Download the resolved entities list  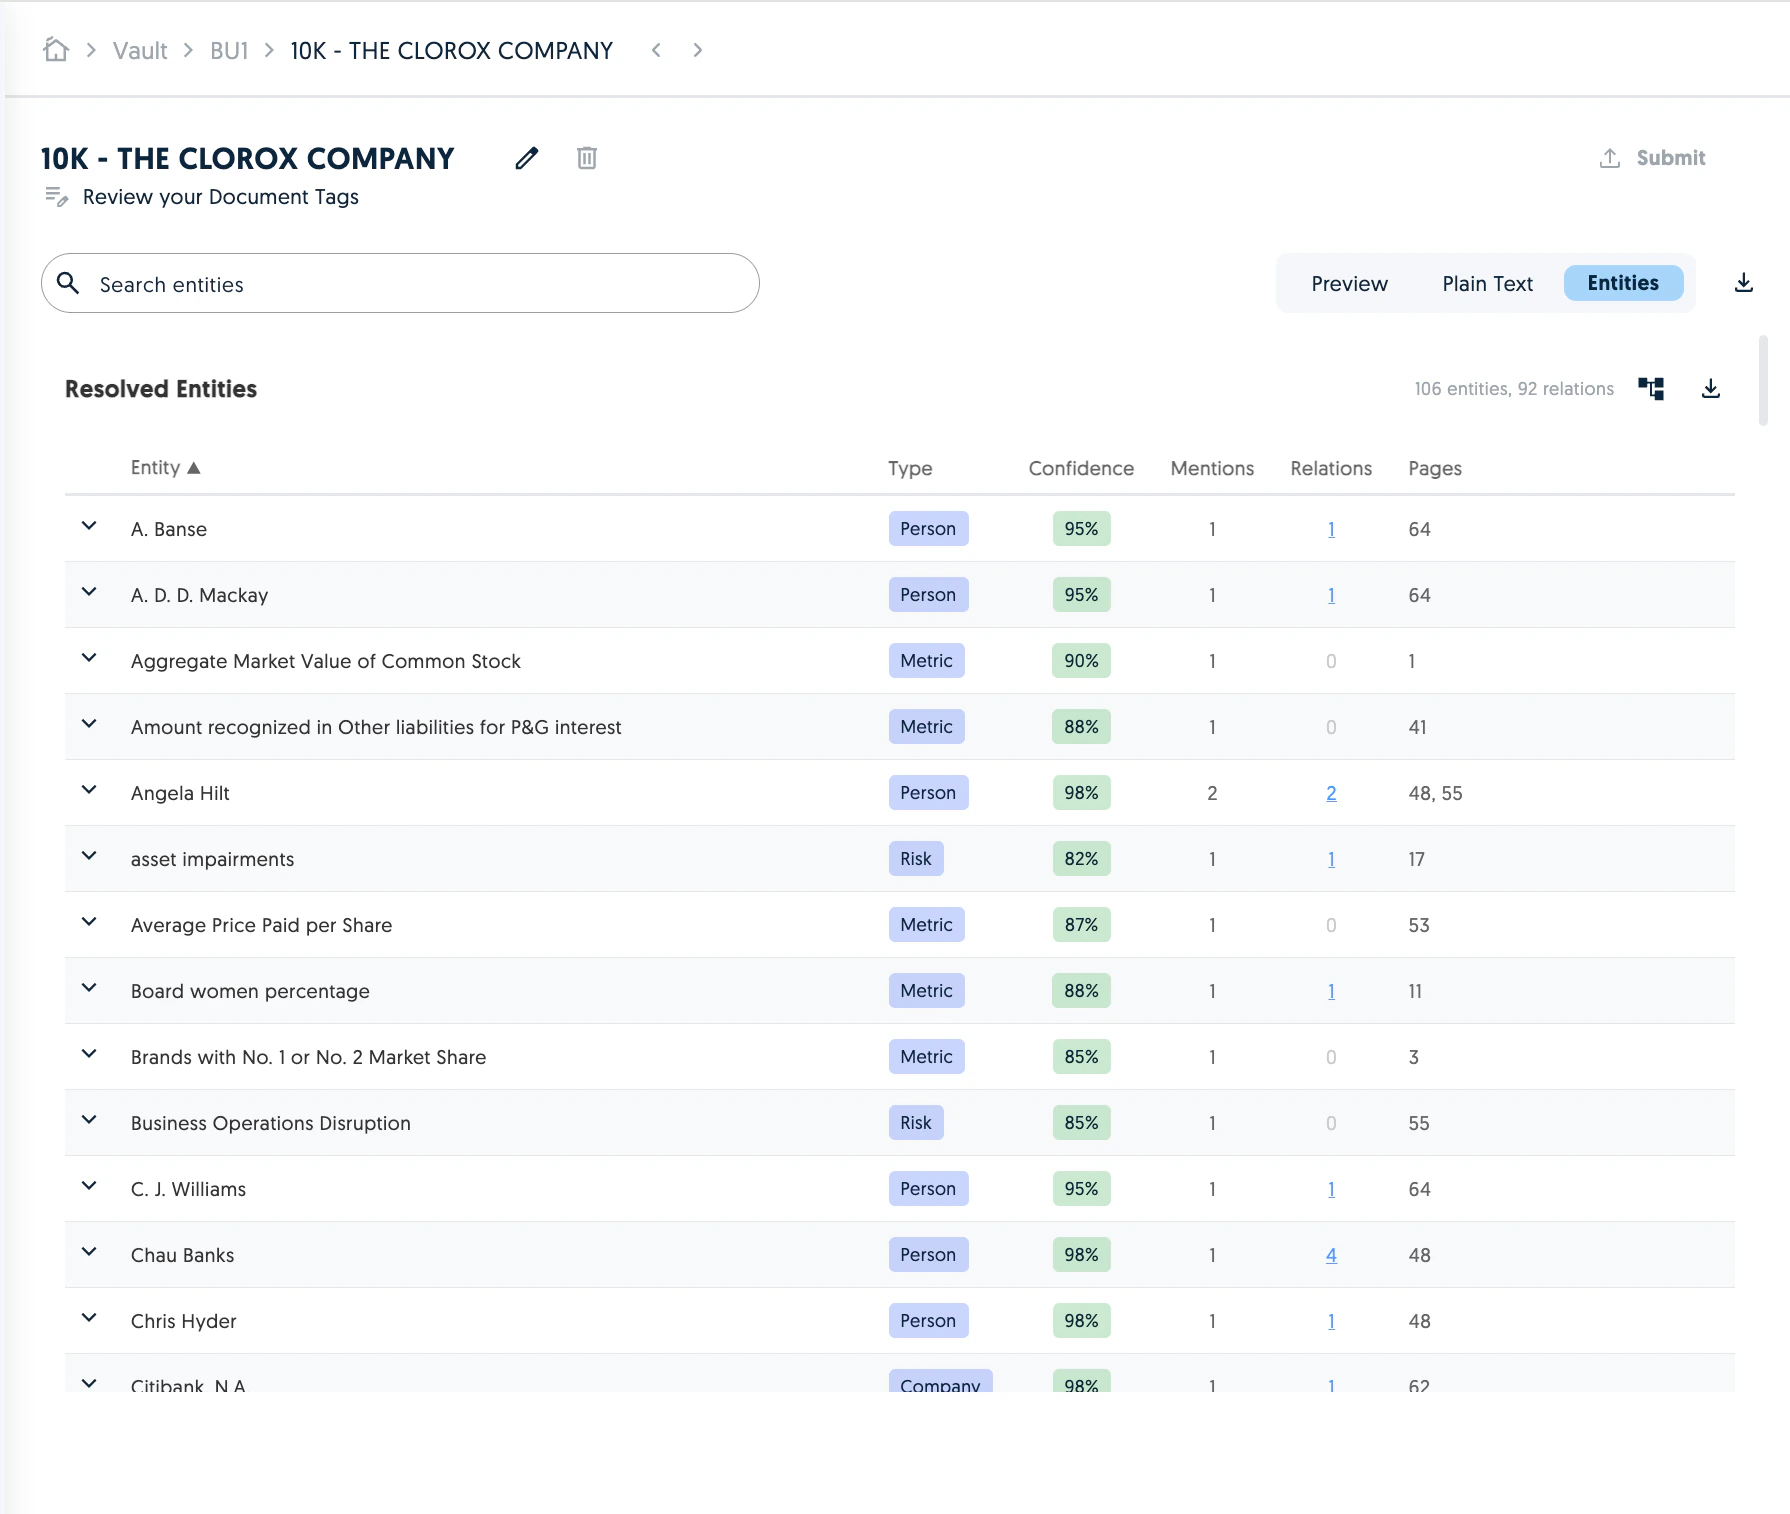pos(1711,389)
